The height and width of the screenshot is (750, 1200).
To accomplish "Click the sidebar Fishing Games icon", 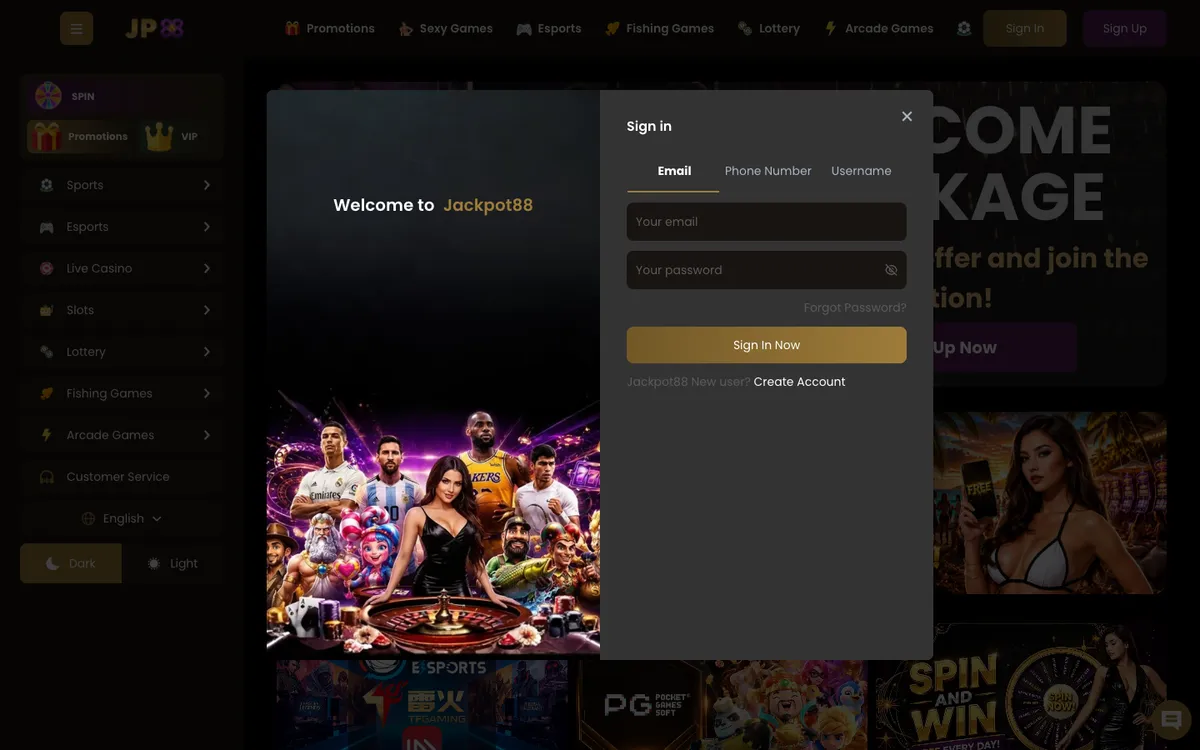I will (46, 394).
